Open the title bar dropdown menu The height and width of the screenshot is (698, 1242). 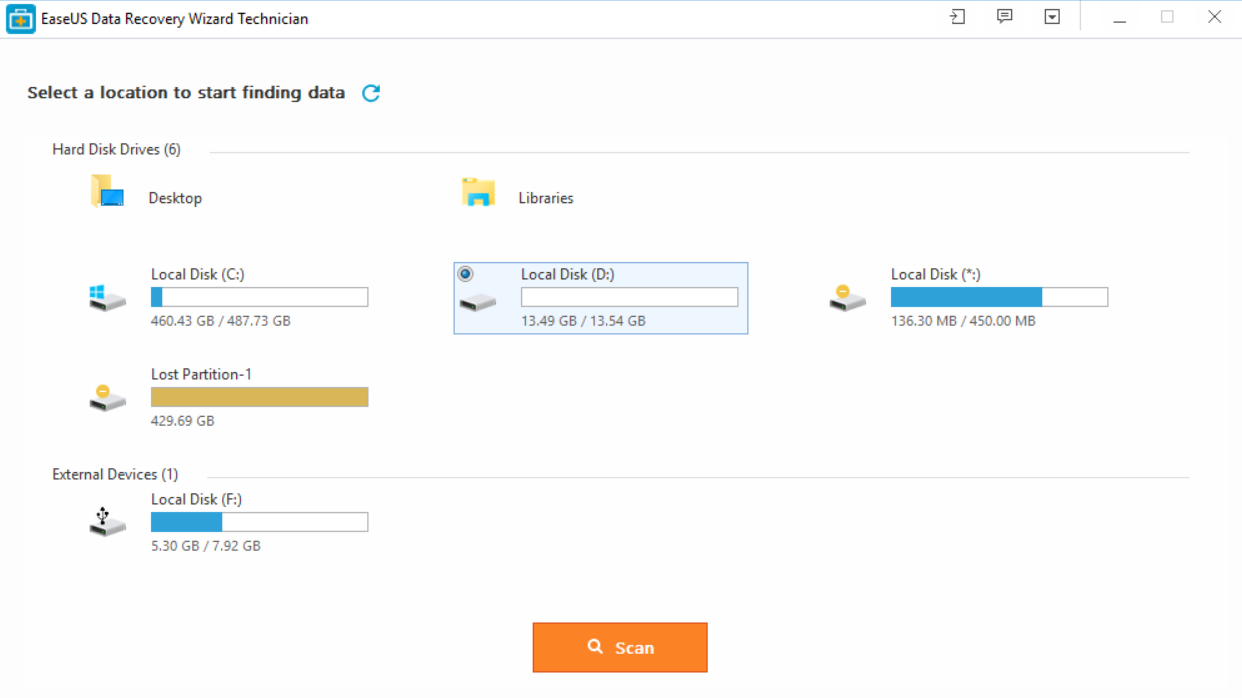tap(1052, 17)
